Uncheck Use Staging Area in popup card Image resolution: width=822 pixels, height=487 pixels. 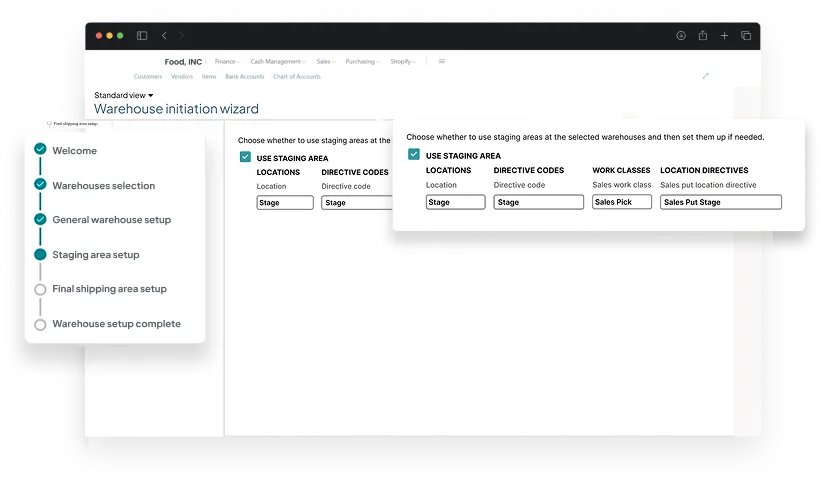[x=414, y=155]
